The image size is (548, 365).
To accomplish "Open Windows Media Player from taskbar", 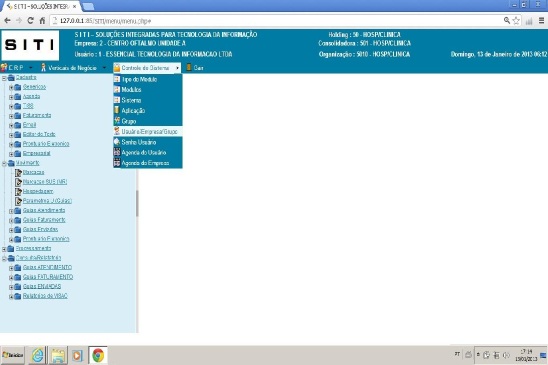I will 77,356.
